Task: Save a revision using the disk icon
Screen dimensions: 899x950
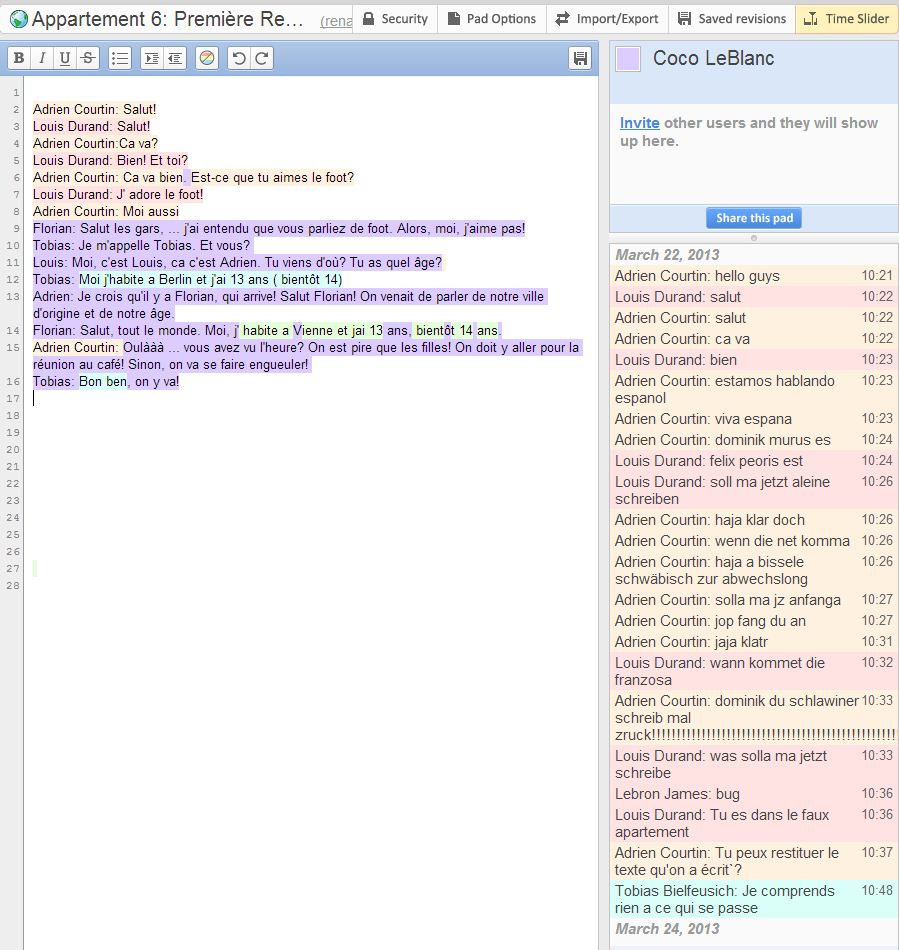Action: [579, 59]
